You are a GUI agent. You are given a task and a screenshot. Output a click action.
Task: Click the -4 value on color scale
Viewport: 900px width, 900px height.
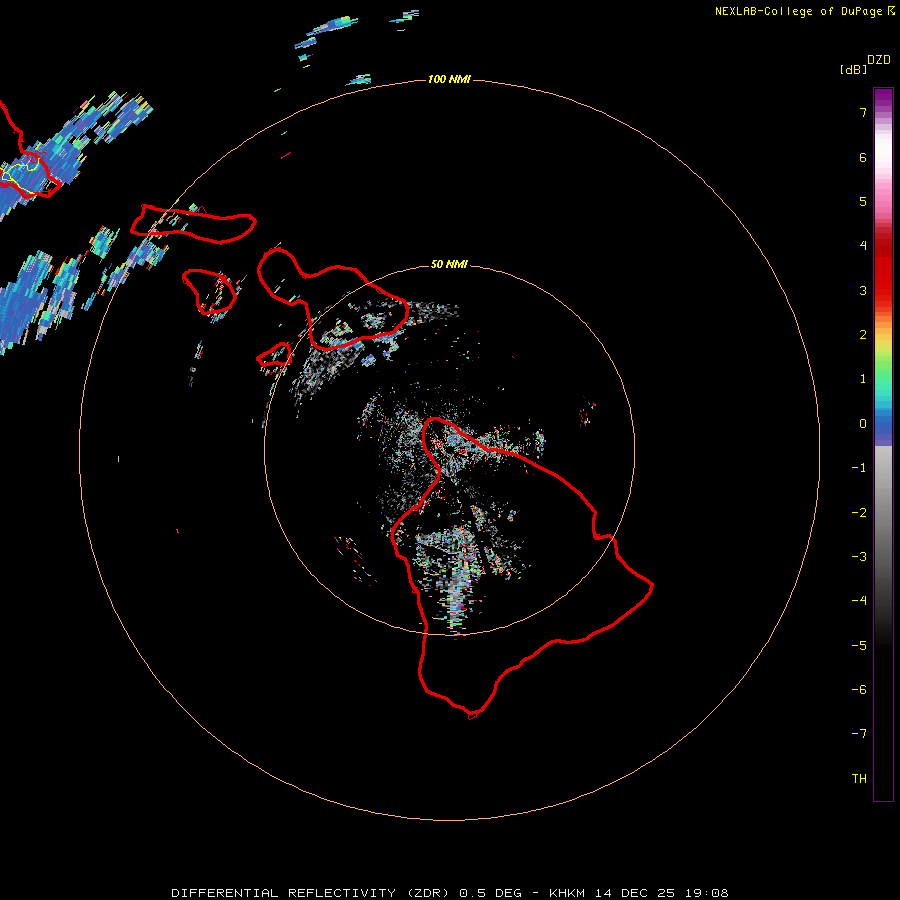(859, 601)
